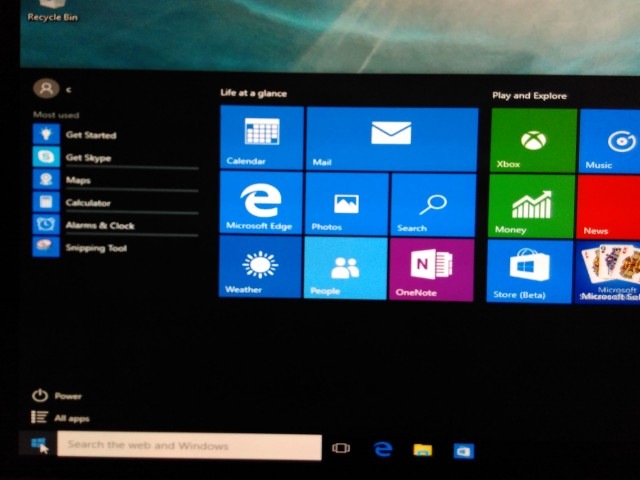Open the Store (Beta) tile
640x480 pixels.
(x=530, y=271)
